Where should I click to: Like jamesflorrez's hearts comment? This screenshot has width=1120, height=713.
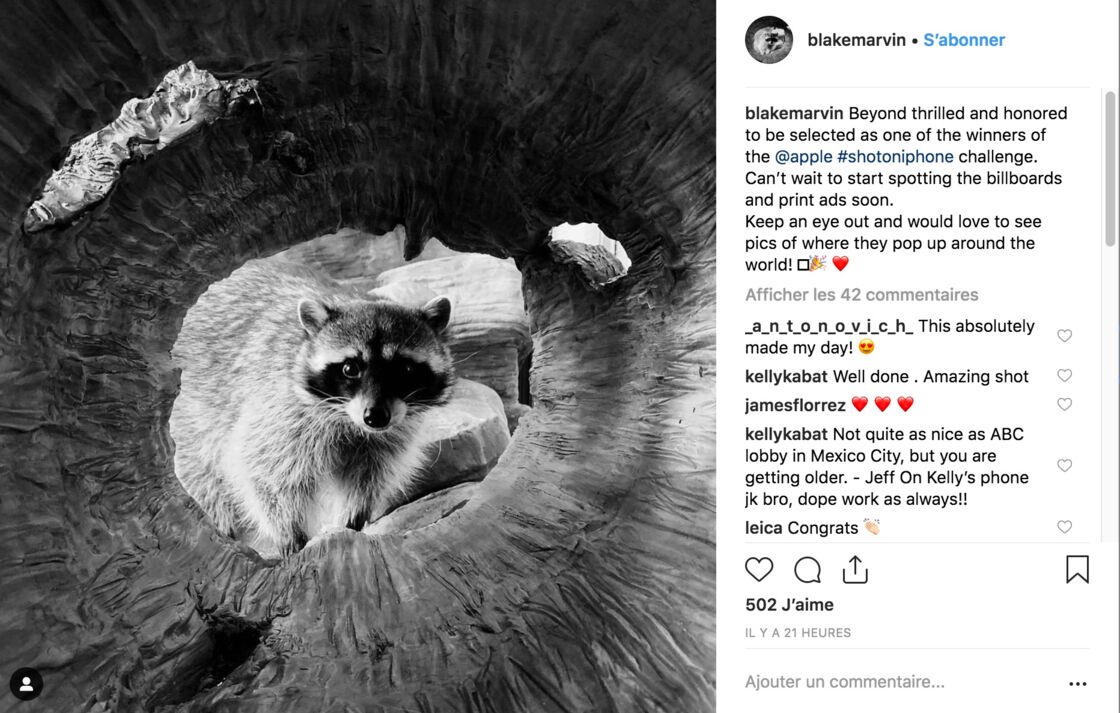click(1064, 404)
